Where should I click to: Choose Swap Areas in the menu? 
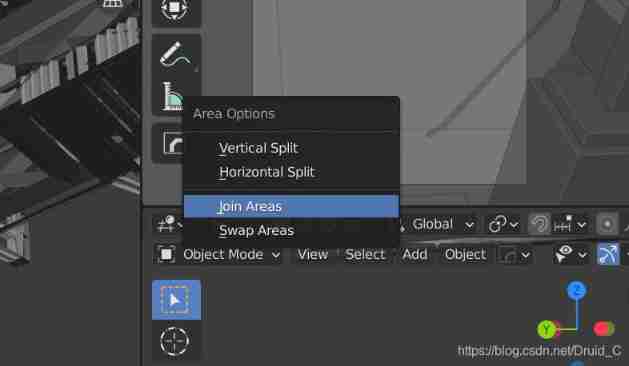pyautogui.click(x=292, y=230)
